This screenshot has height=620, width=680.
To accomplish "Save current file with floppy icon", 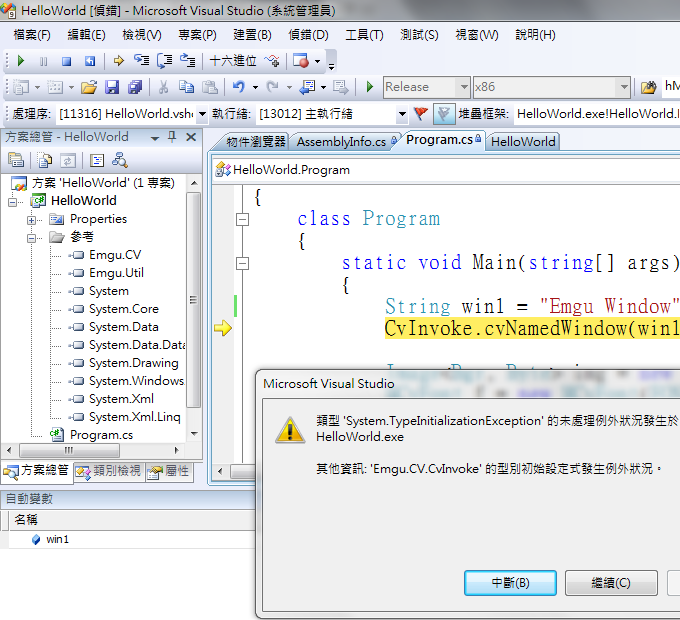I will pyautogui.click(x=112, y=87).
